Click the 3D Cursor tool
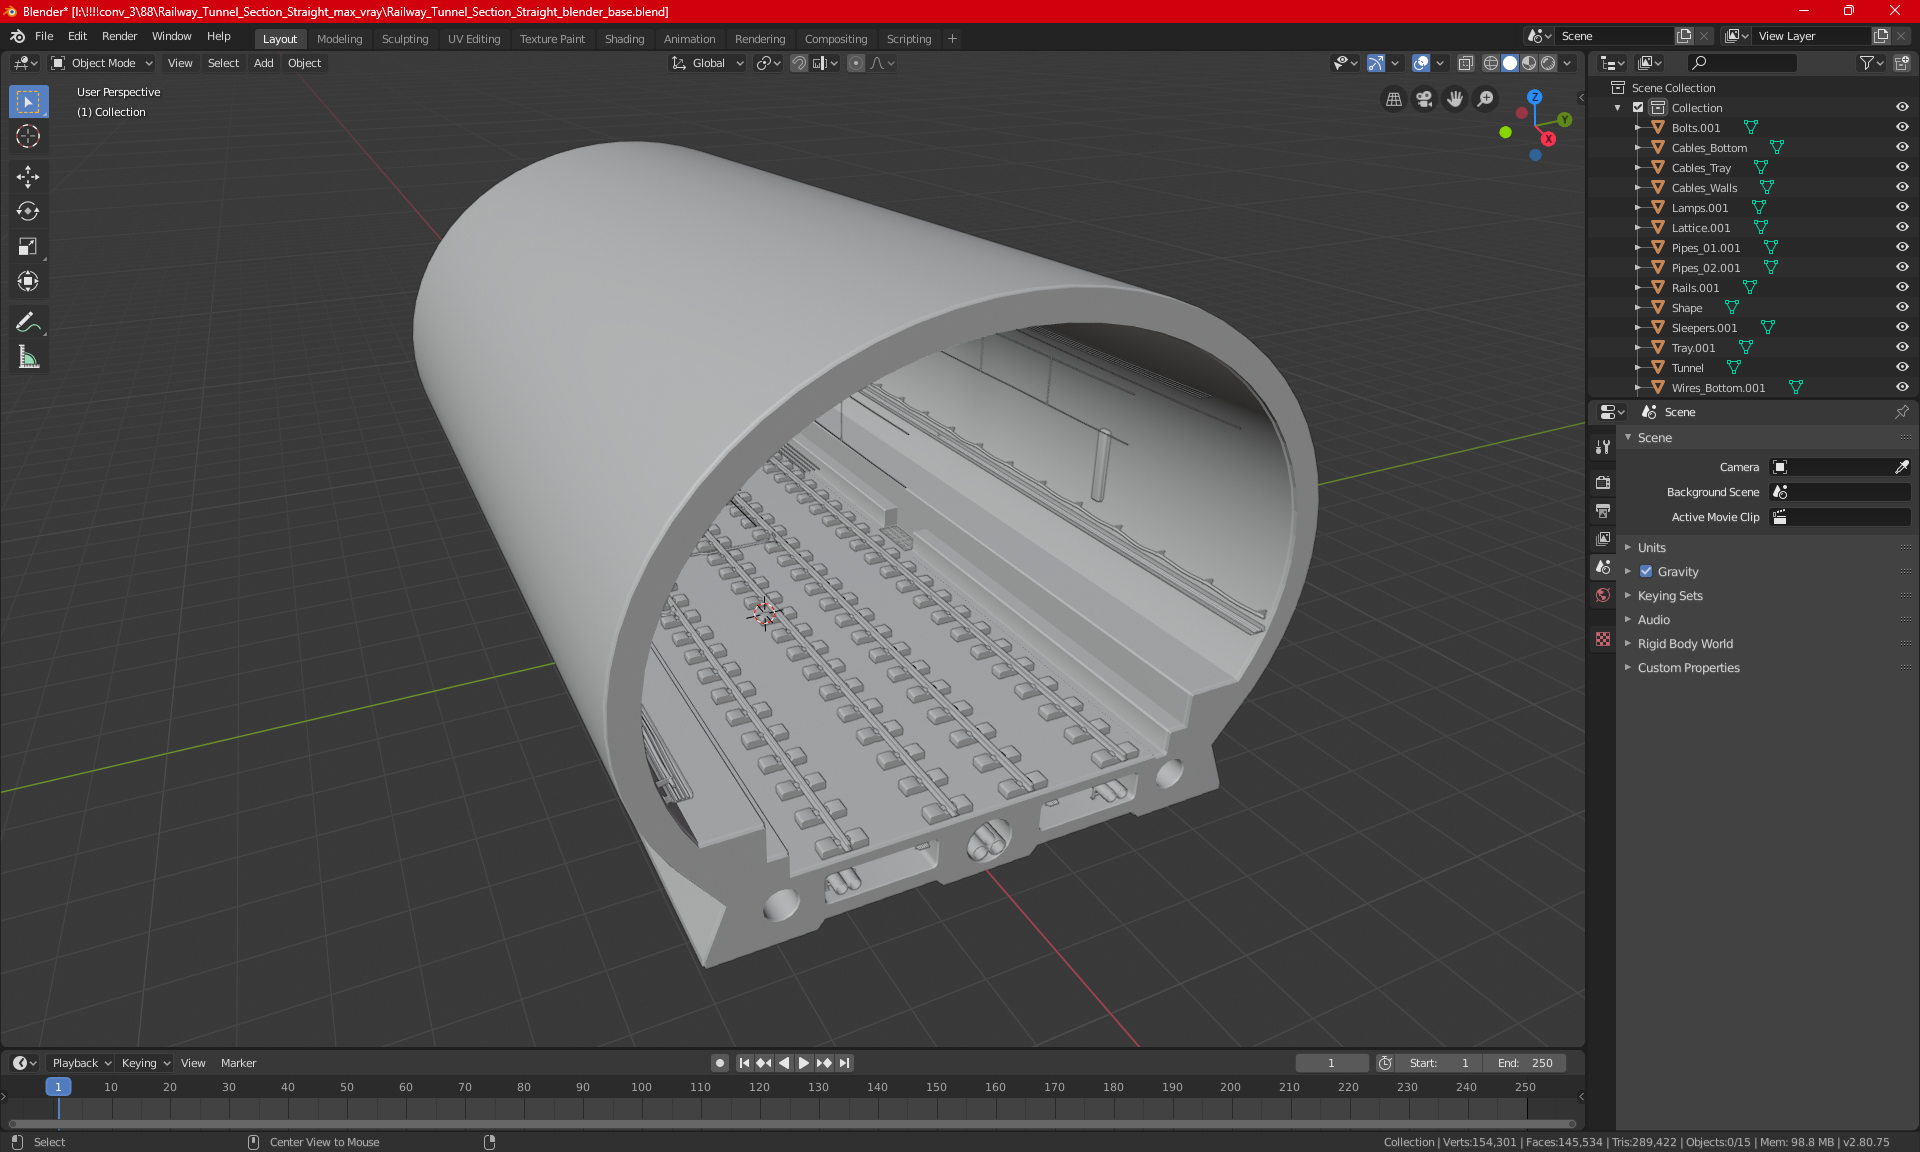The height and width of the screenshot is (1152, 1920). tap(28, 137)
